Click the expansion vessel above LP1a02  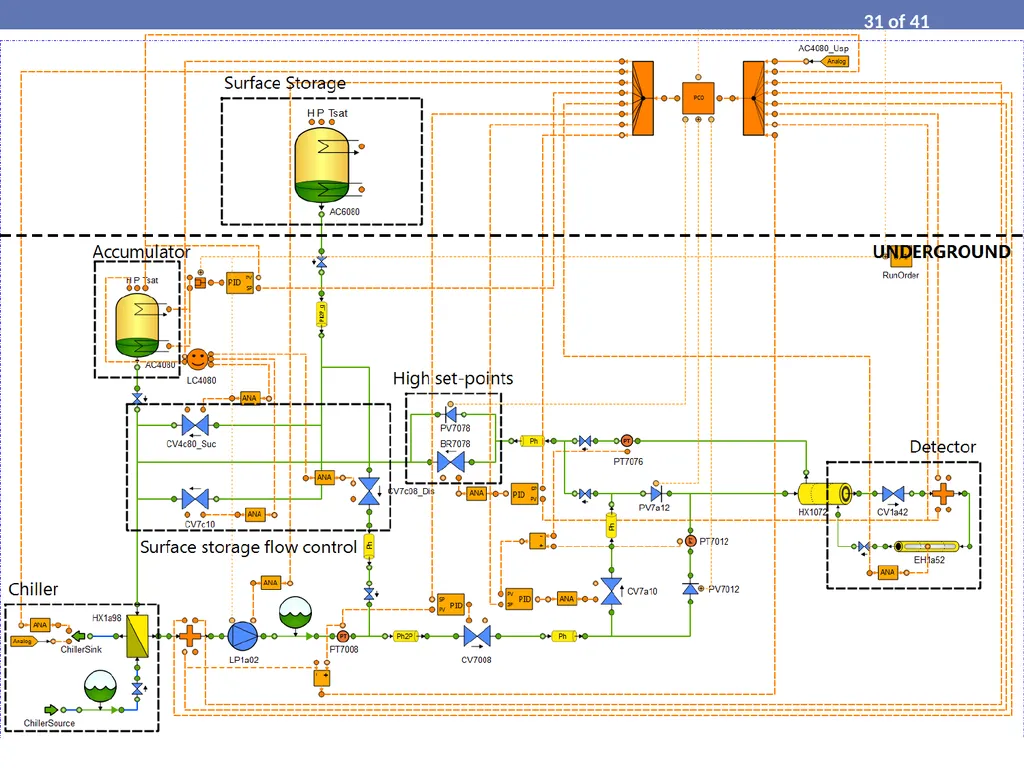[295, 613]
